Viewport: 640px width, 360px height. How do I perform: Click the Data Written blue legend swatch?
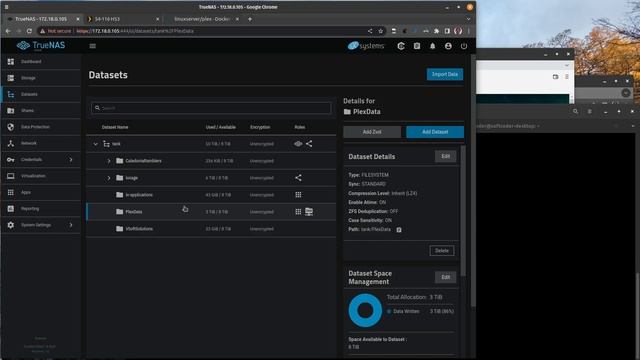pyautogui.click(x=389, y=311)
